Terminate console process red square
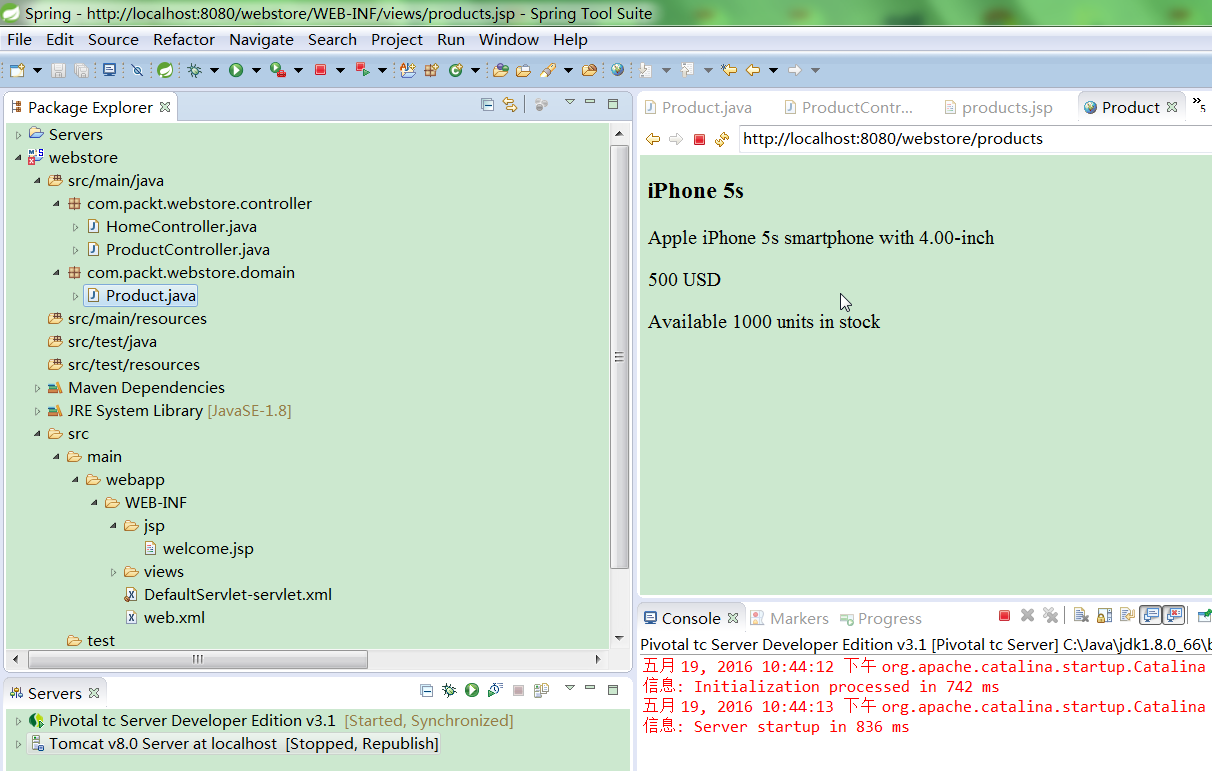This screenshot has width=1212, height=771. click(x=1004, y=616)
